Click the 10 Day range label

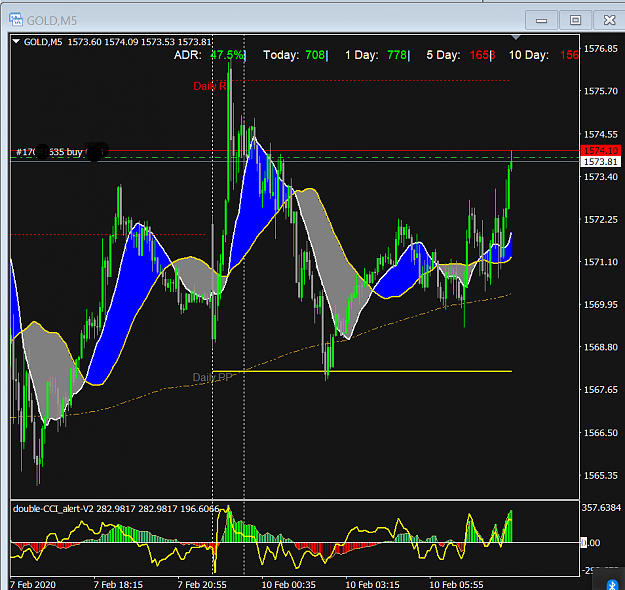[529, 55]
